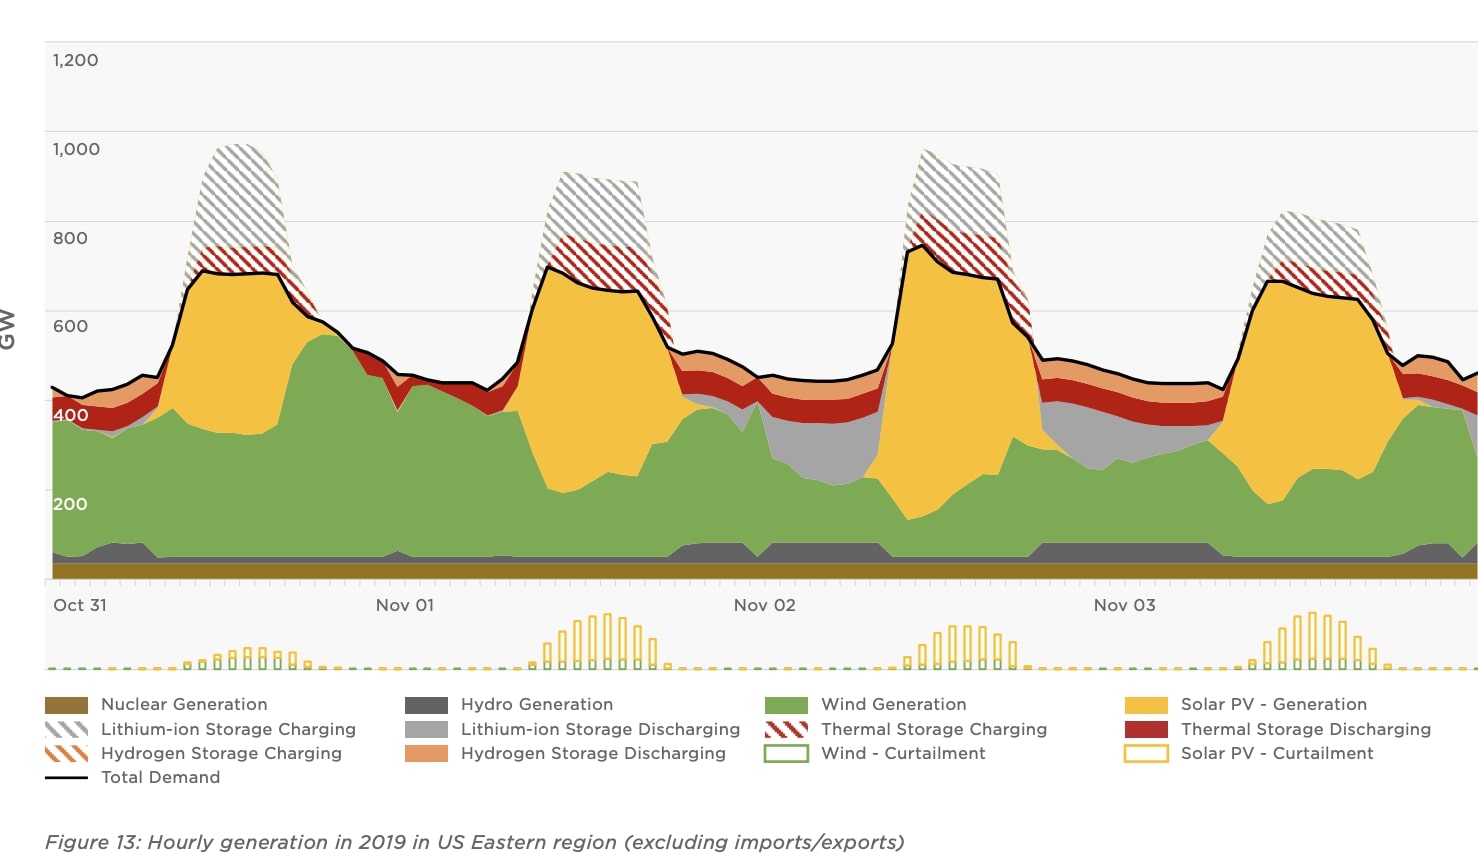Click the Nov 01 date label
Screen dimensions: 1478x866
405,605
